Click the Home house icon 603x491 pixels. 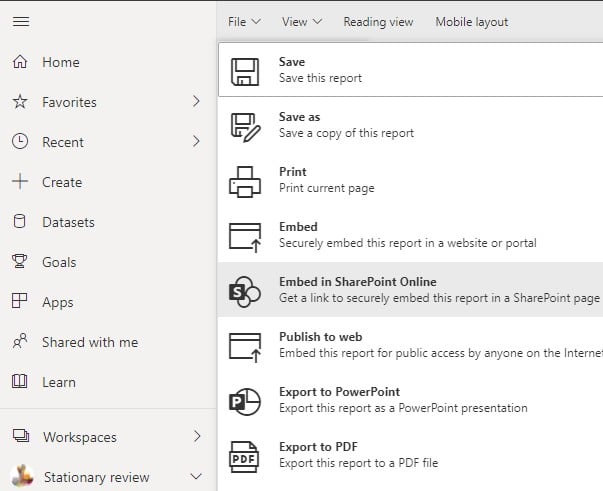click(x=20, y=62)
